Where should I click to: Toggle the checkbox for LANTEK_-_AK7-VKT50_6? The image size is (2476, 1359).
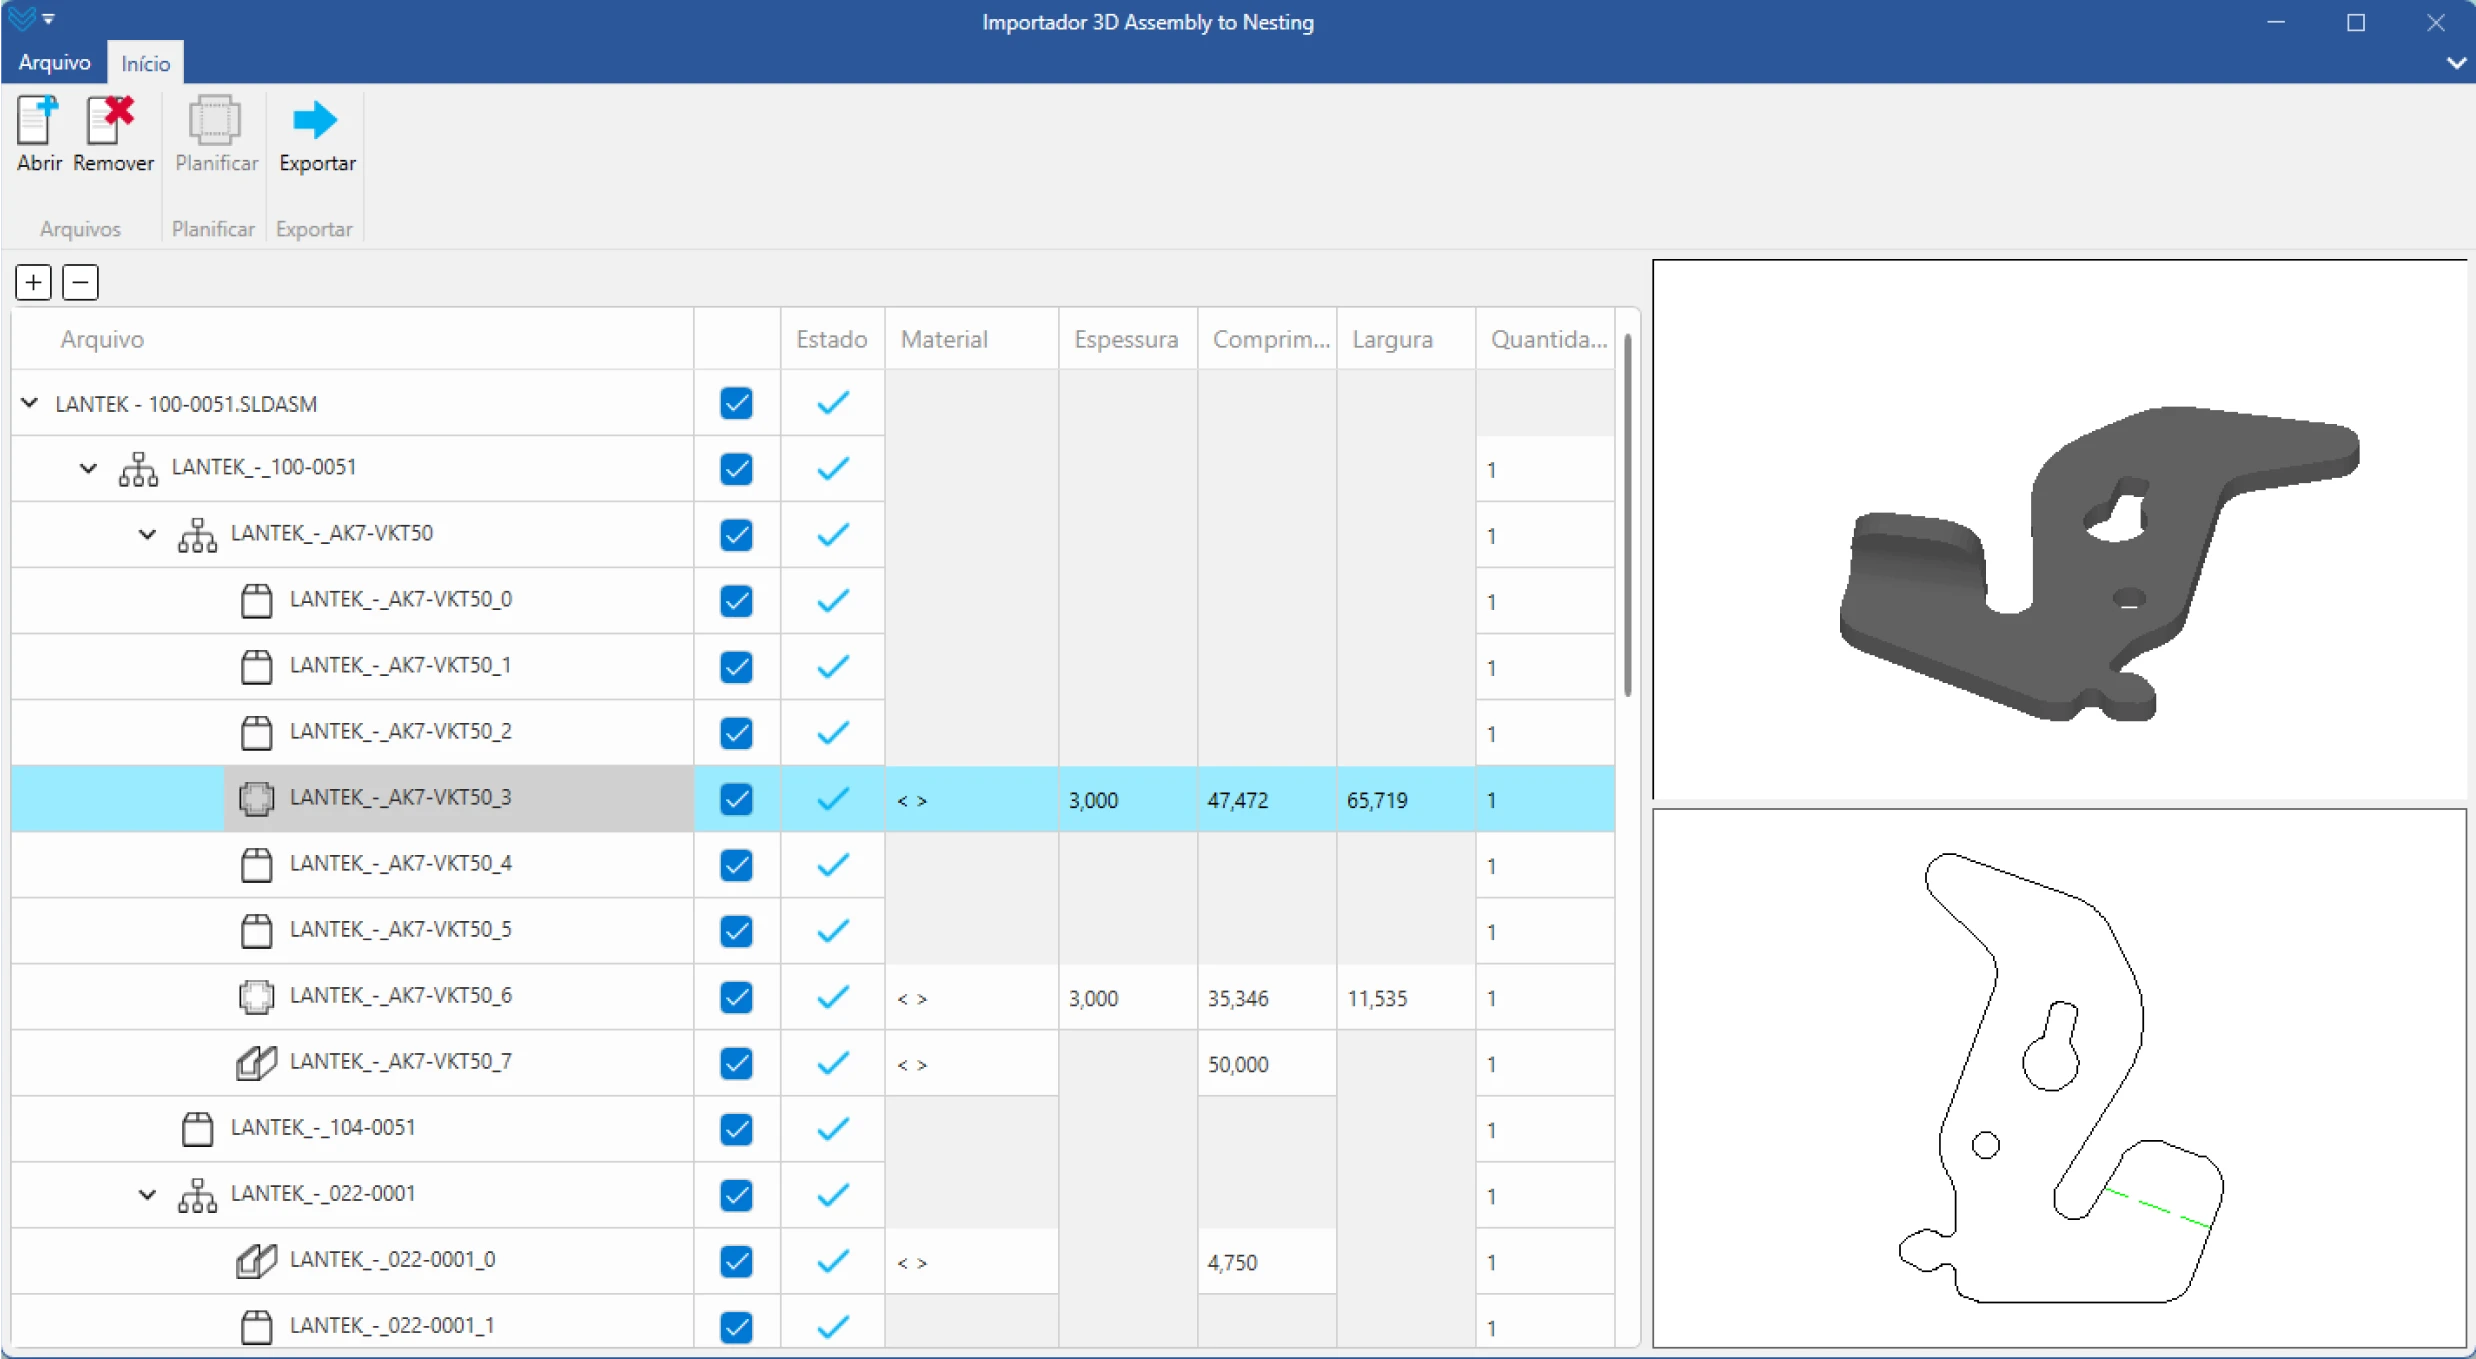coord(736,997)
